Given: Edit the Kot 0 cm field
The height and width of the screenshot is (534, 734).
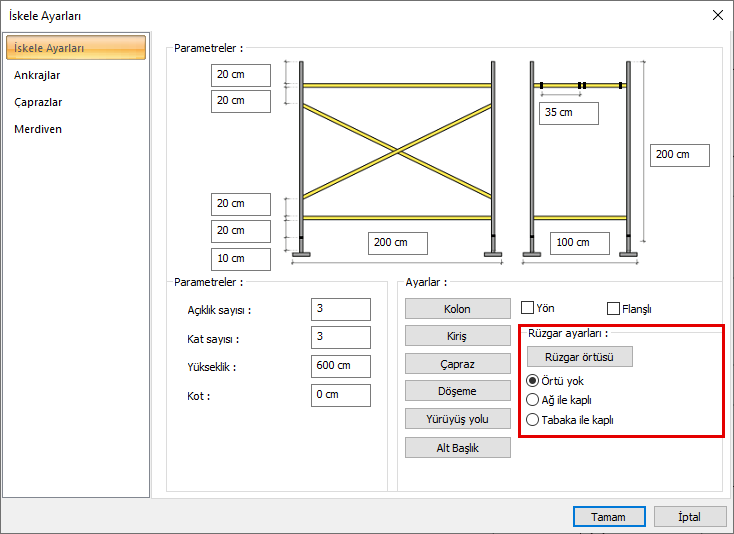Looking at the screenshot, I should pyautogui.click(x=341, y=395).
